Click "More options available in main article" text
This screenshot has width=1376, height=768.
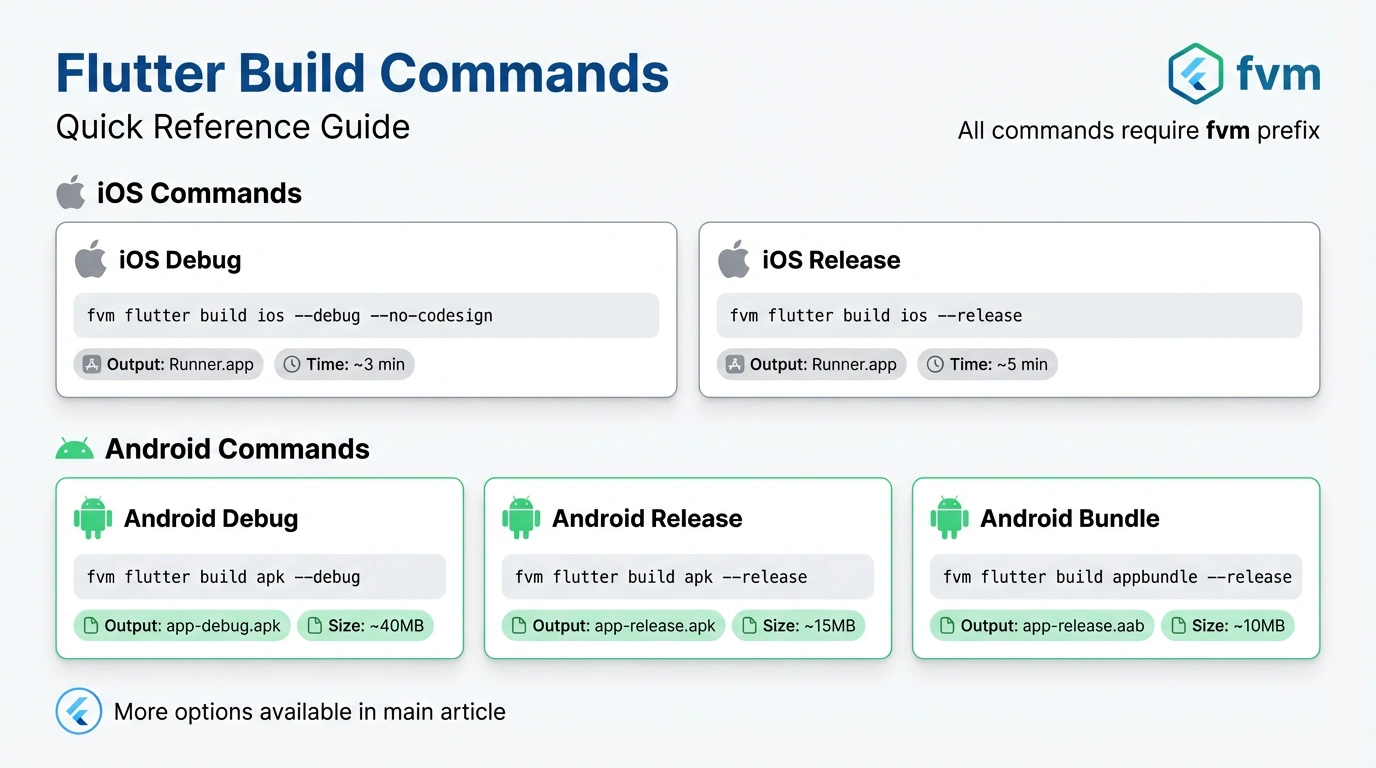click(x=310, y=712)
